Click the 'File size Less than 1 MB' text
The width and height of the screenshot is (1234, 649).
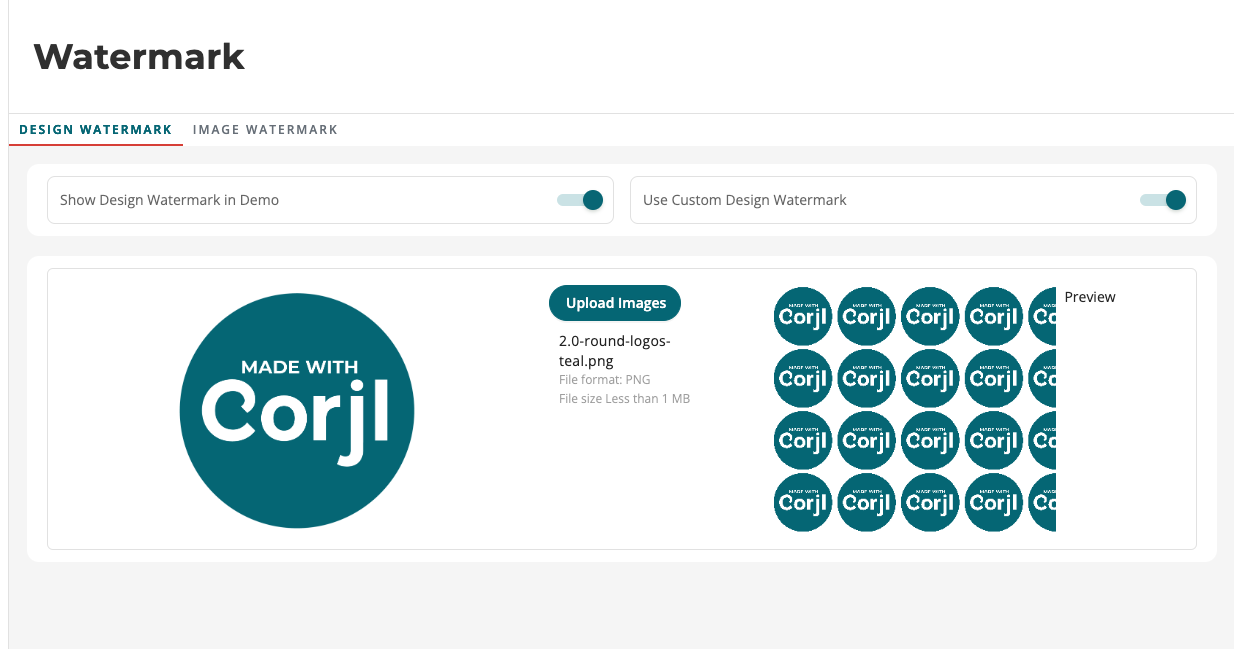point(625,399)
